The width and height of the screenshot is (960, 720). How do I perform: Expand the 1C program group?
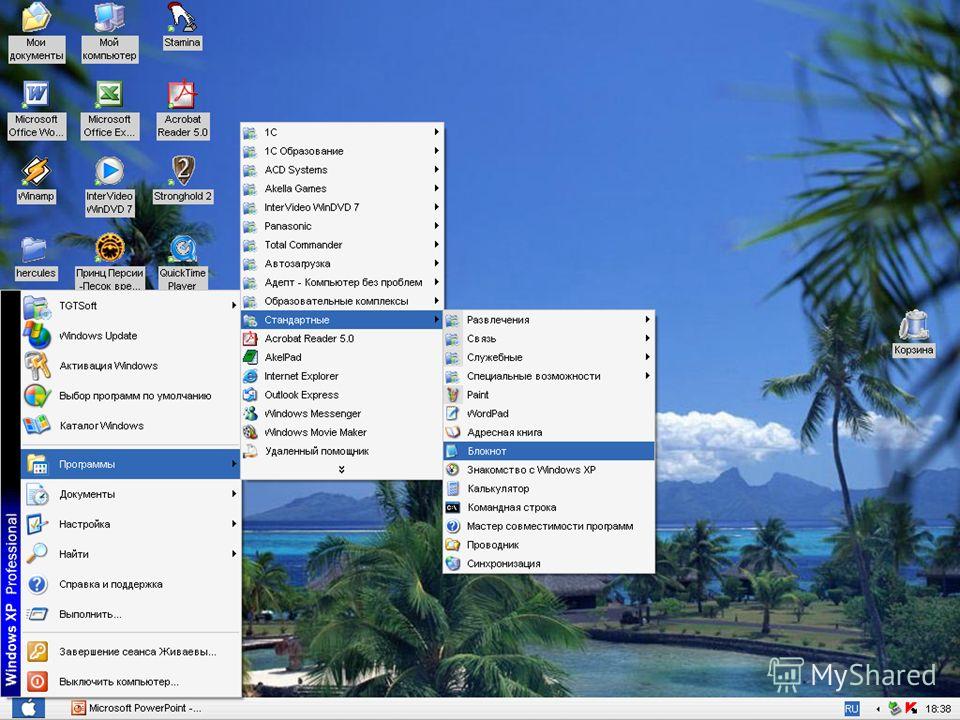(x=342, y=132)
